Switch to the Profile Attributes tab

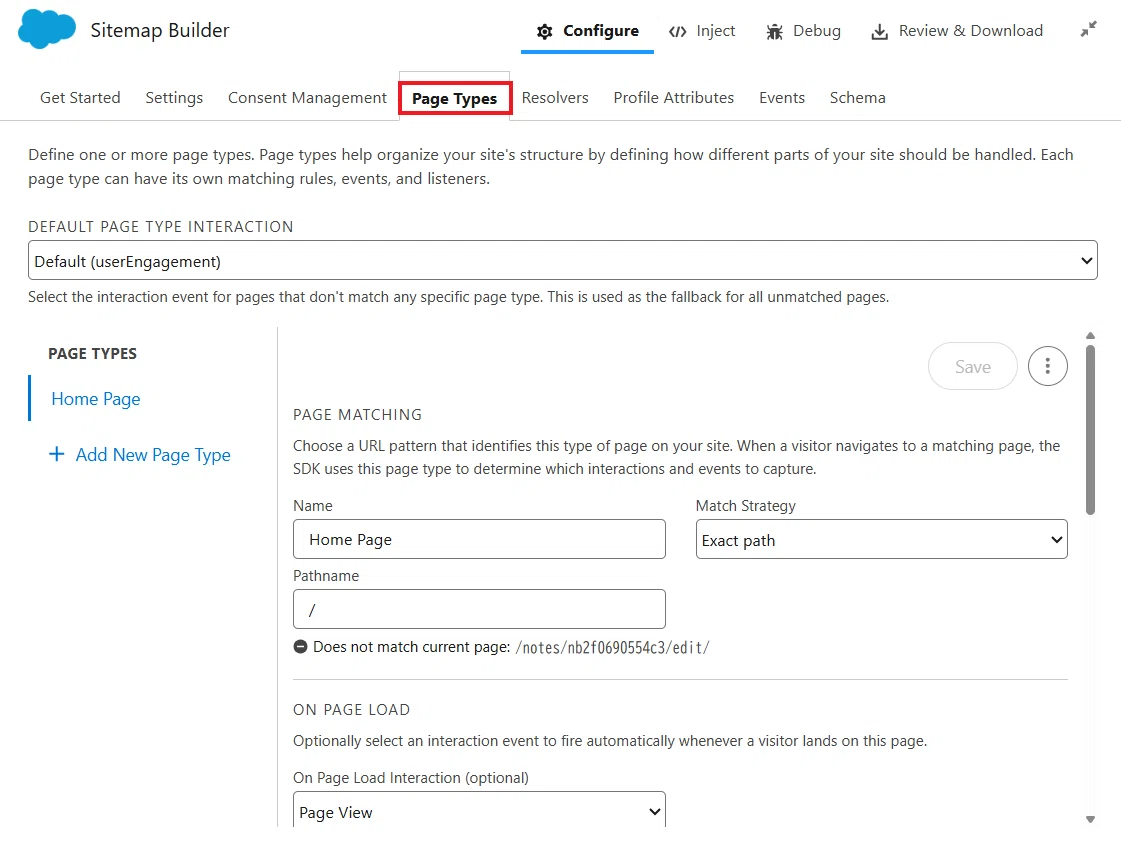coord(673,97)
